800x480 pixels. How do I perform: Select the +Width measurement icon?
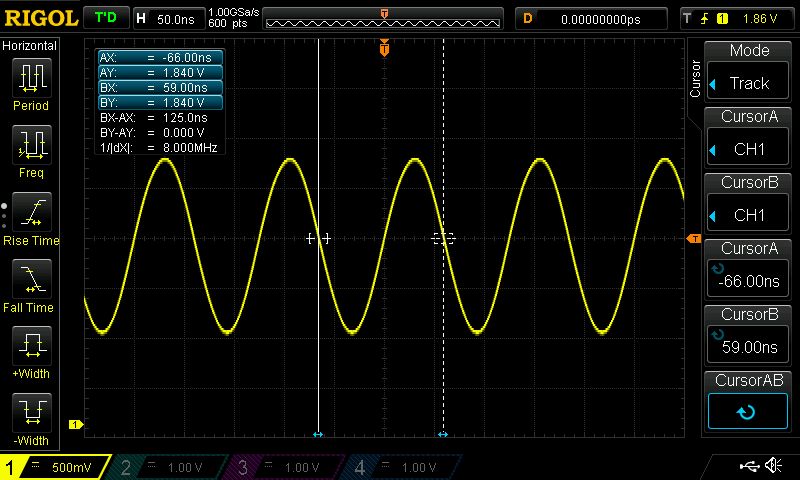31,348
